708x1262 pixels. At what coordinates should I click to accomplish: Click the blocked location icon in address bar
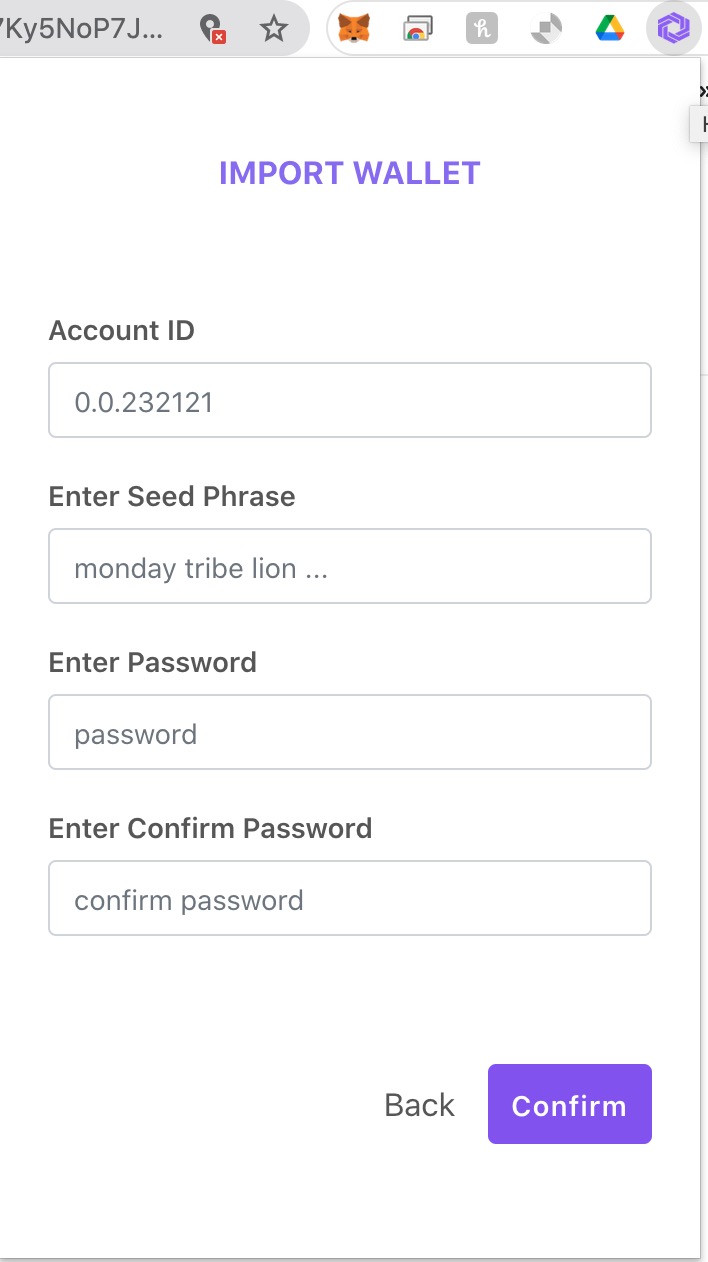click(x=213, y=29)
